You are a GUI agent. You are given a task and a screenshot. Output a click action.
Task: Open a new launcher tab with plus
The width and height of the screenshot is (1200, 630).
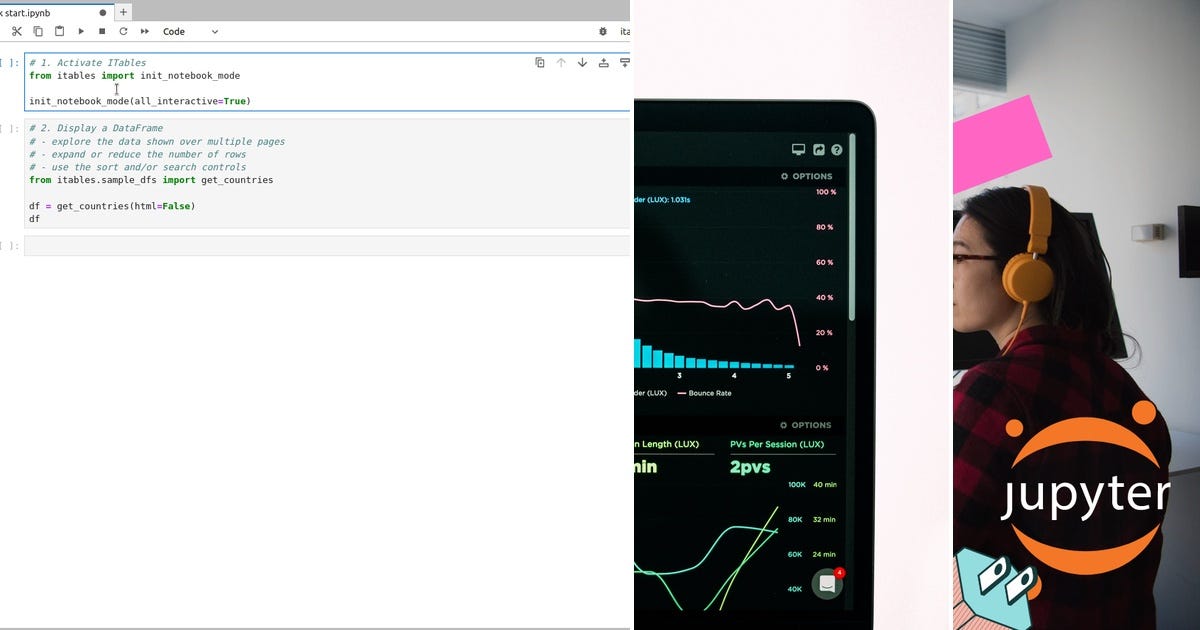124,13
